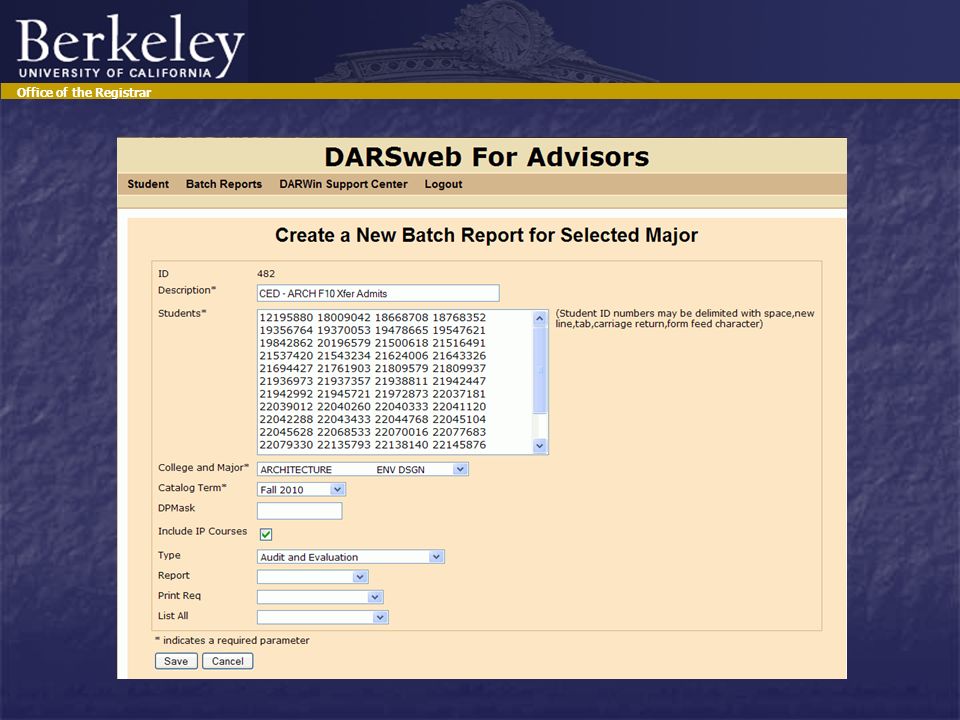Focus the DPMask input field
Viewport: 960px width, 720px height.
coord(299,511)
